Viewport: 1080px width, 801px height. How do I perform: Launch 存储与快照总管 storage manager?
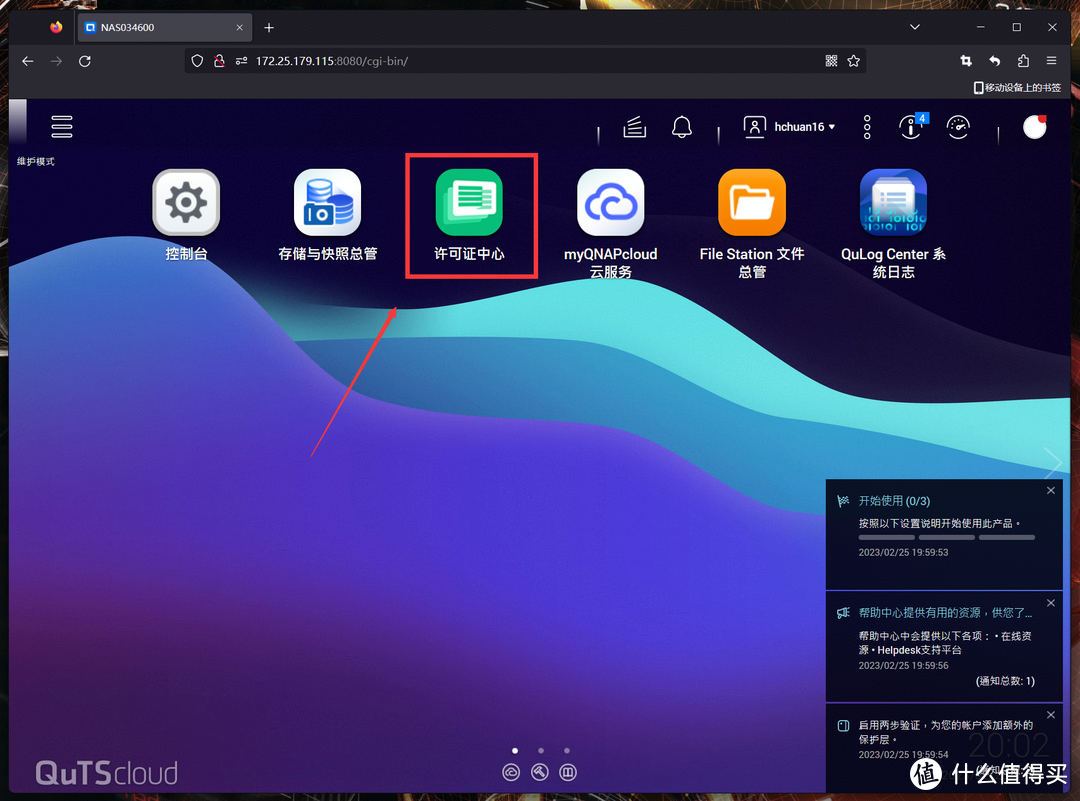[327, 214]
